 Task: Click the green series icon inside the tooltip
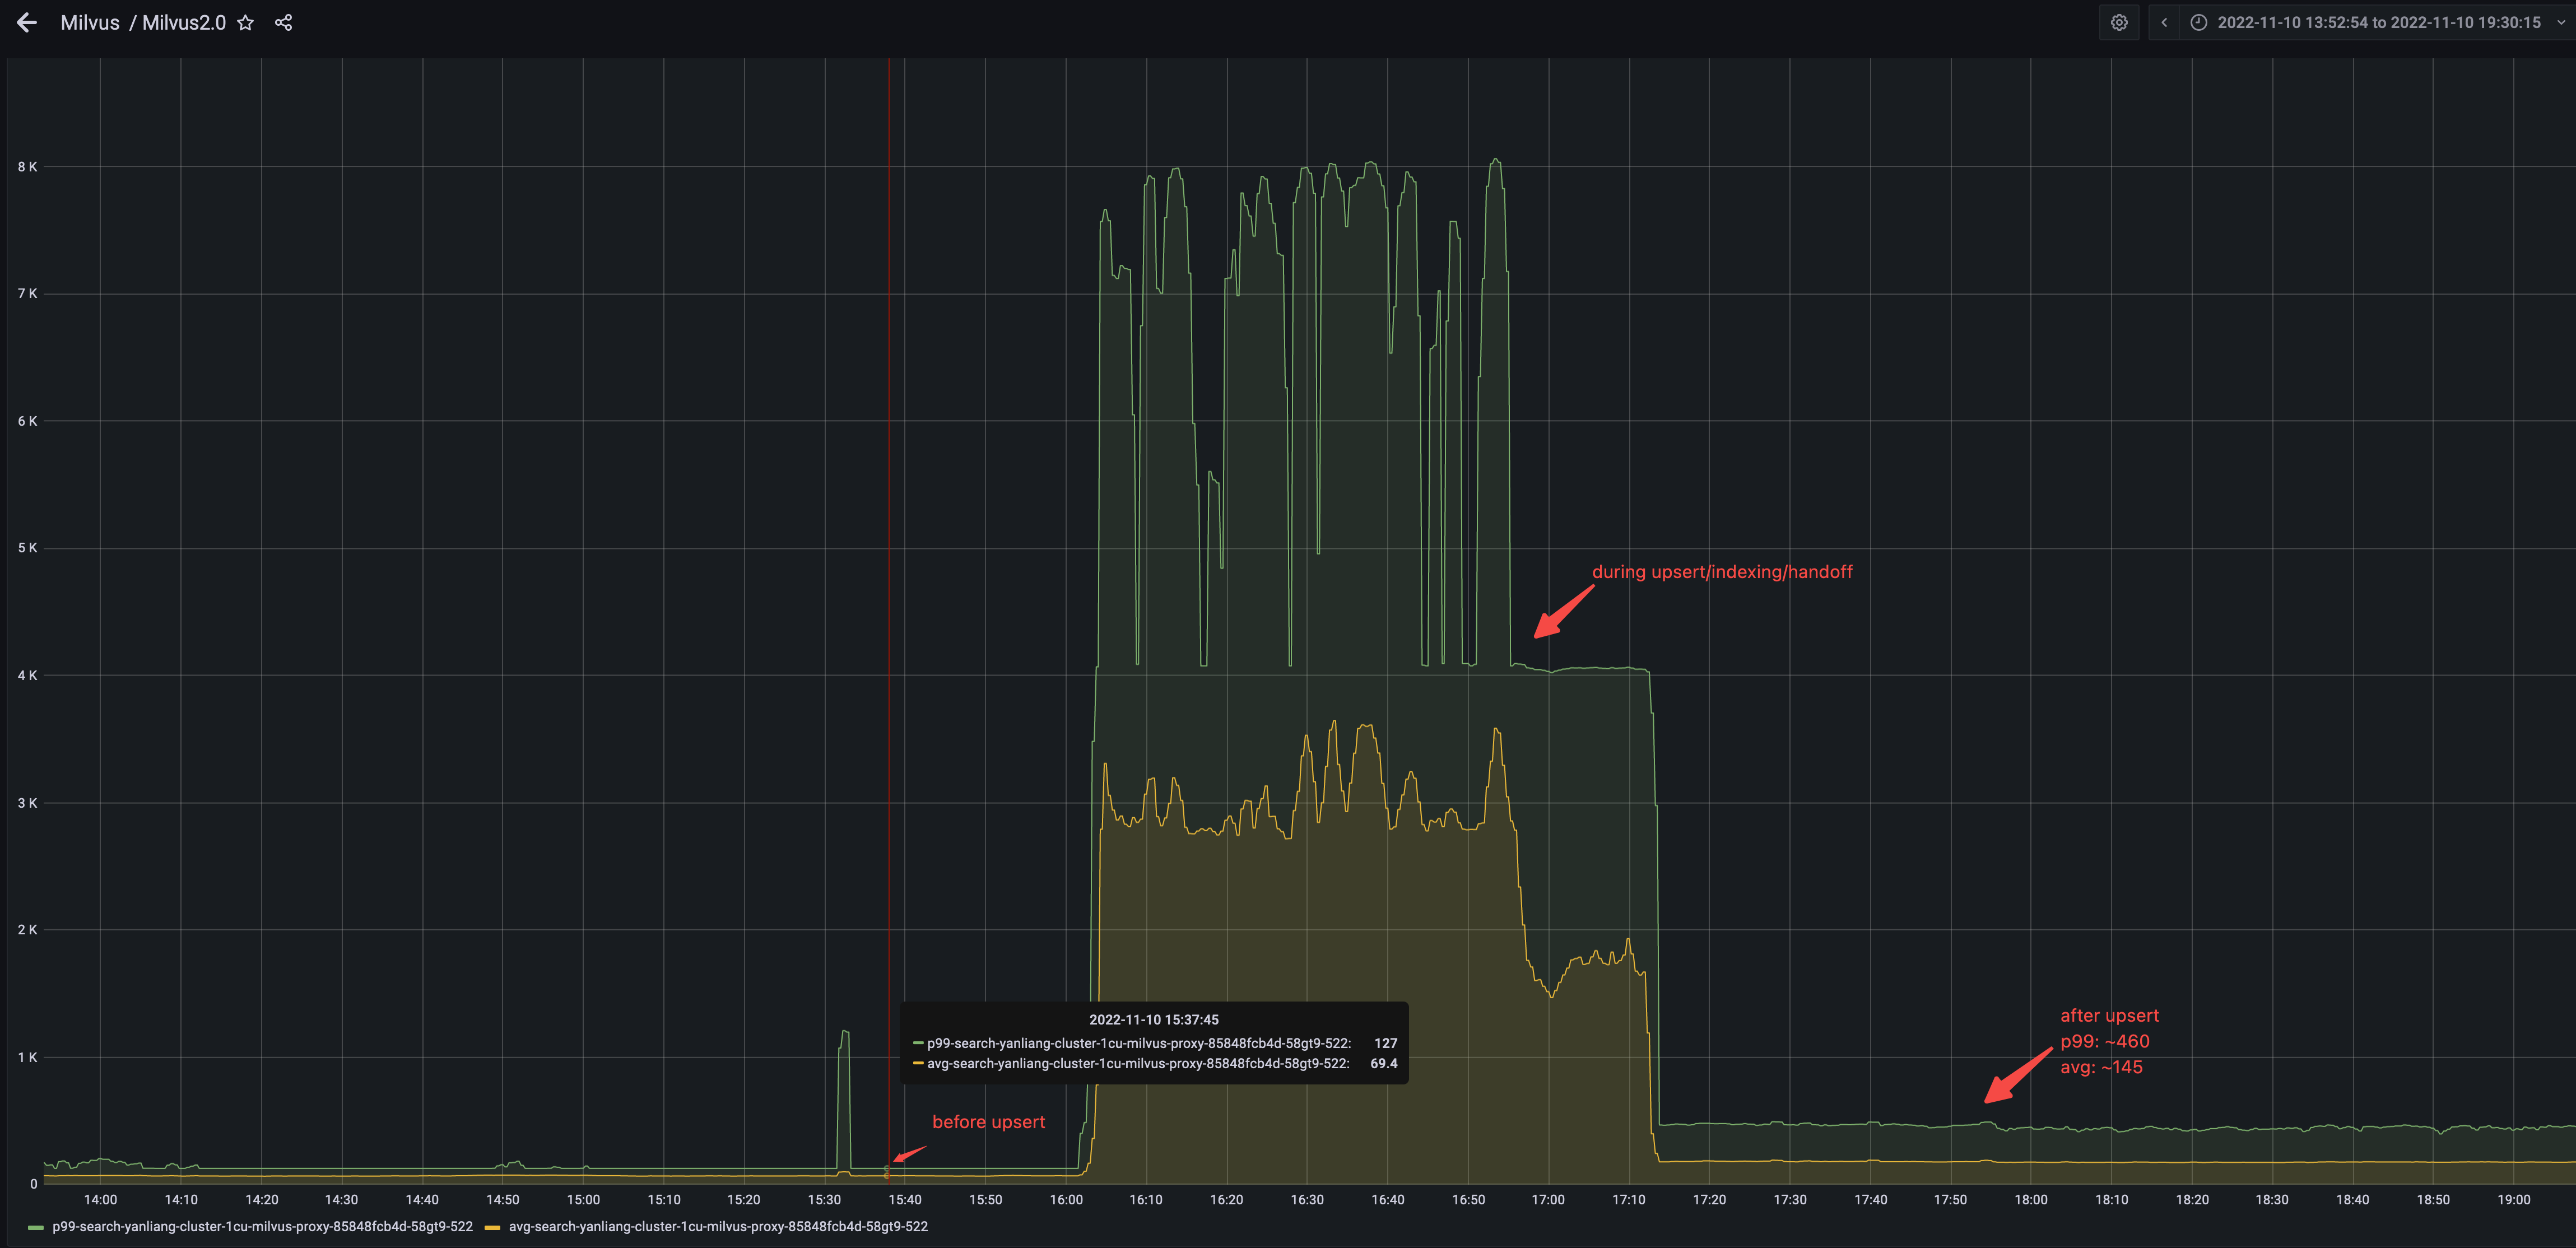point(919,1043)
